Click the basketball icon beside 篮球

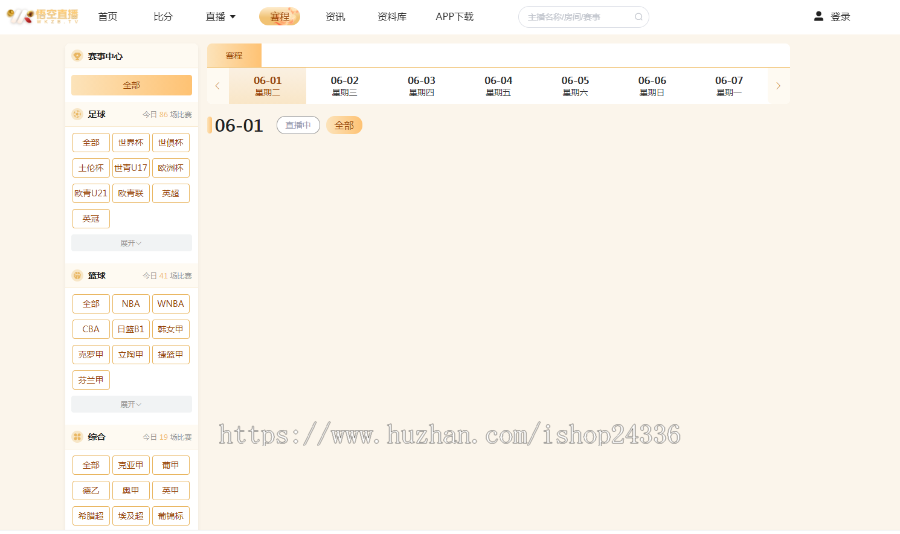(77, 276)
